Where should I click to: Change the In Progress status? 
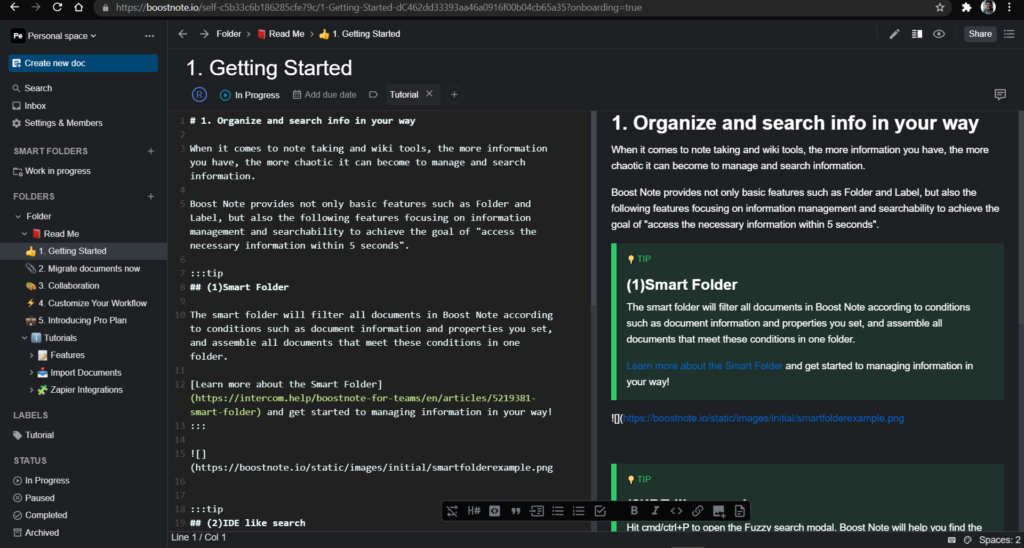[249, 95]
